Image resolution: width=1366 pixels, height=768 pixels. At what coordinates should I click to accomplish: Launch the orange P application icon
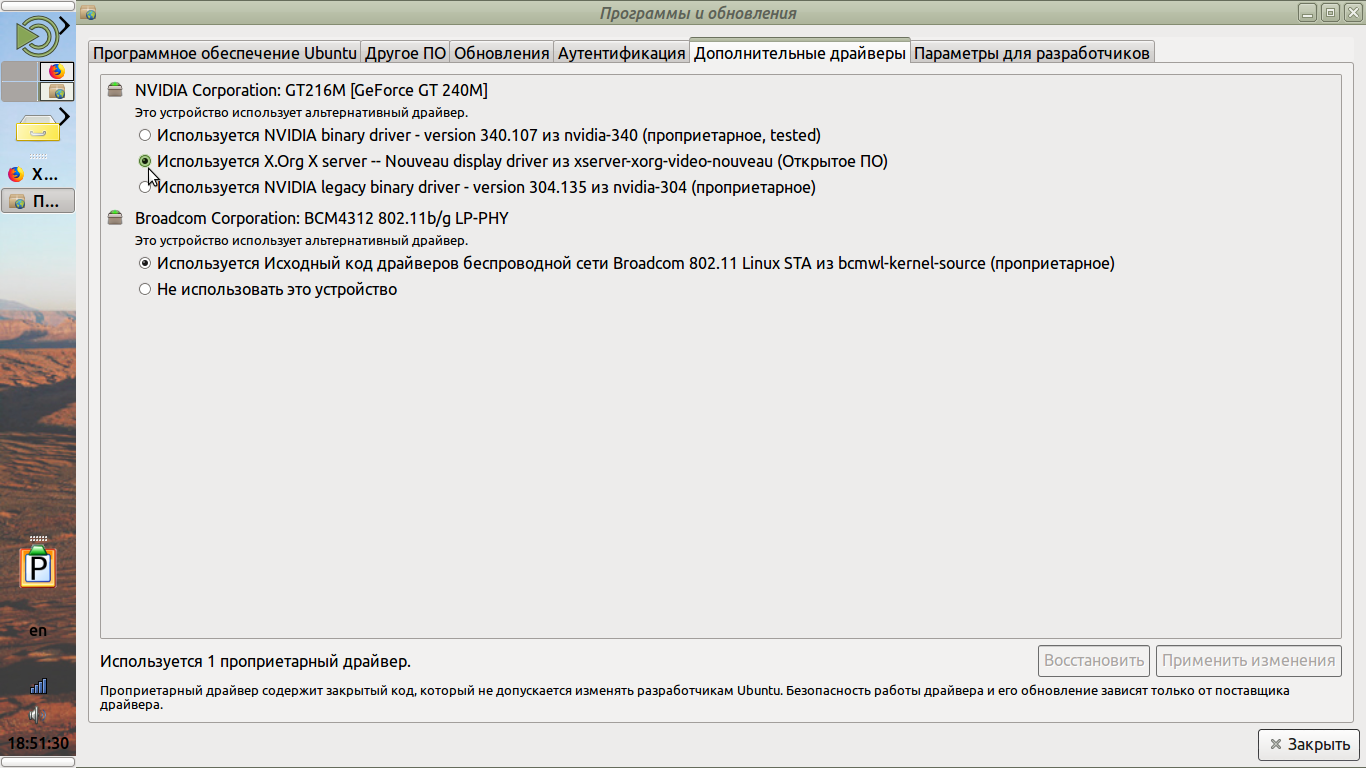(38, 567)
